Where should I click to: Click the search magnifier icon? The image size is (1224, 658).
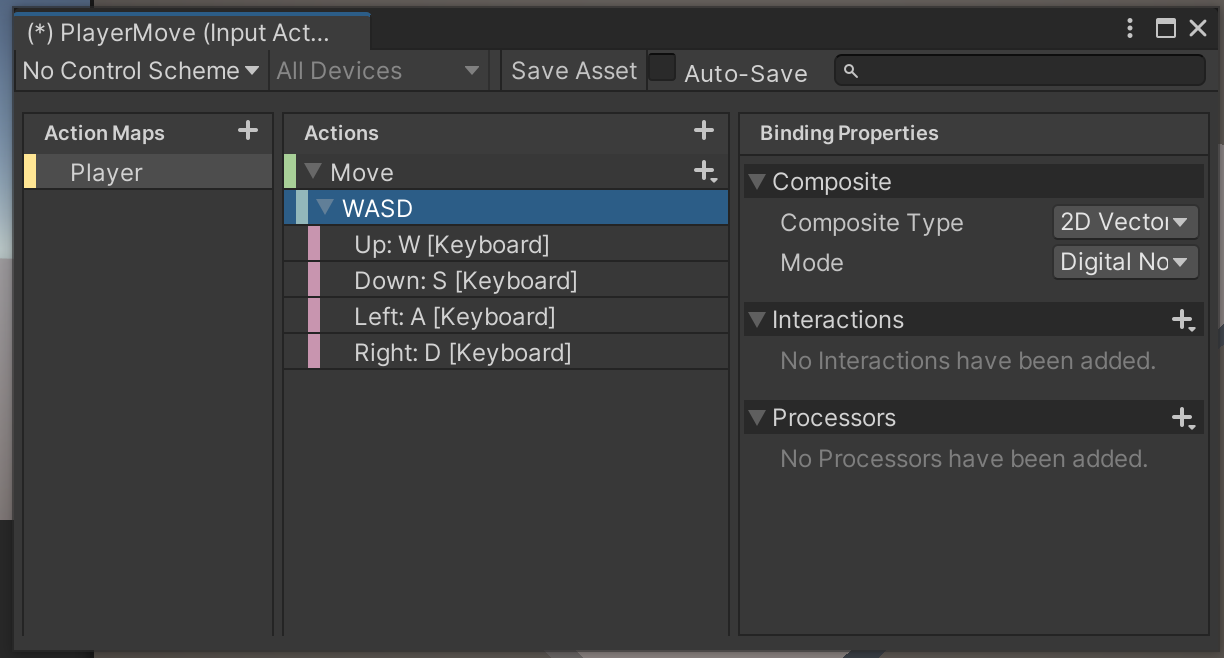click(x=851, y=71)
